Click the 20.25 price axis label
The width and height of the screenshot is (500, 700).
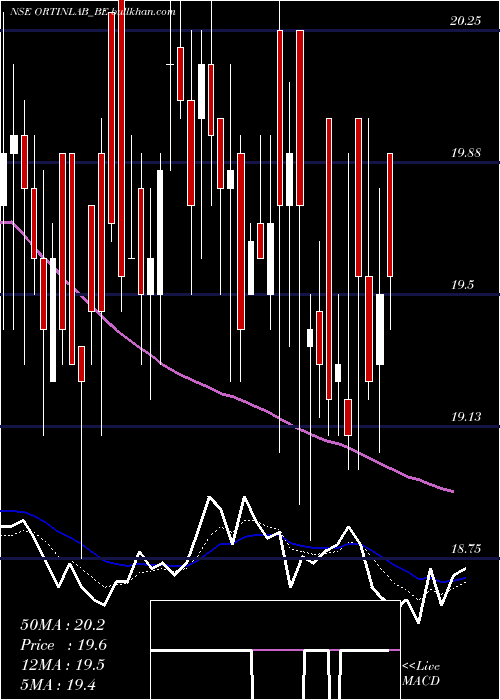(465, 21)
